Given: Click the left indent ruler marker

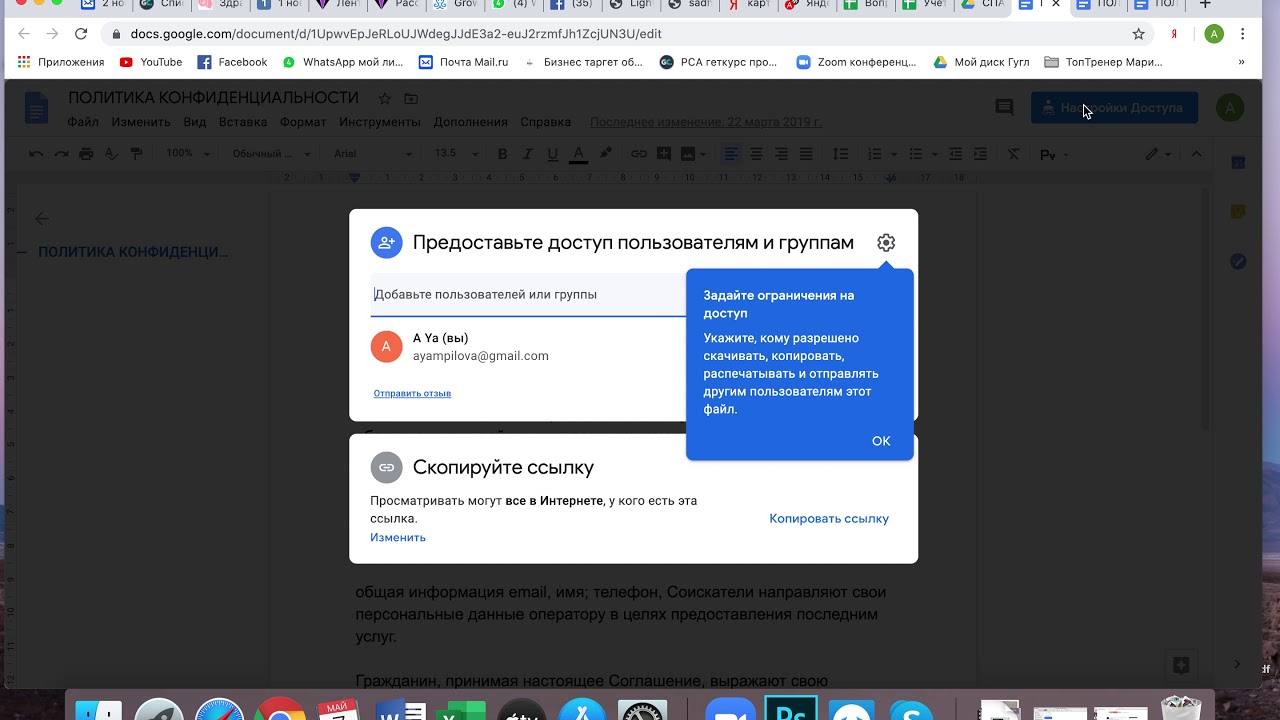Looking at the screenshot, I should tap(354, 177).
